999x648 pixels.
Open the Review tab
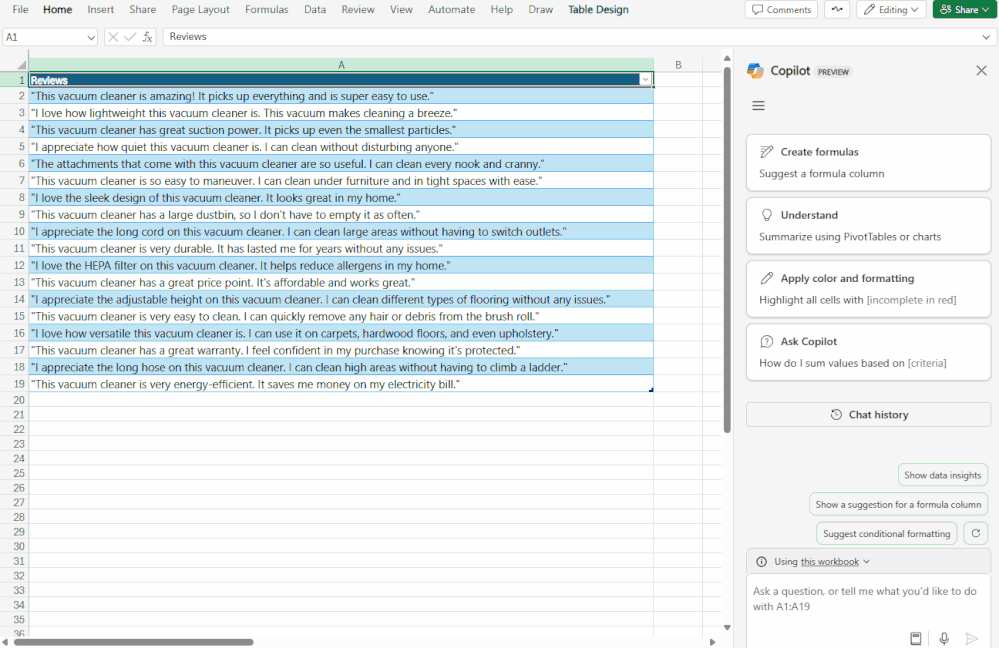pos(358,10)
